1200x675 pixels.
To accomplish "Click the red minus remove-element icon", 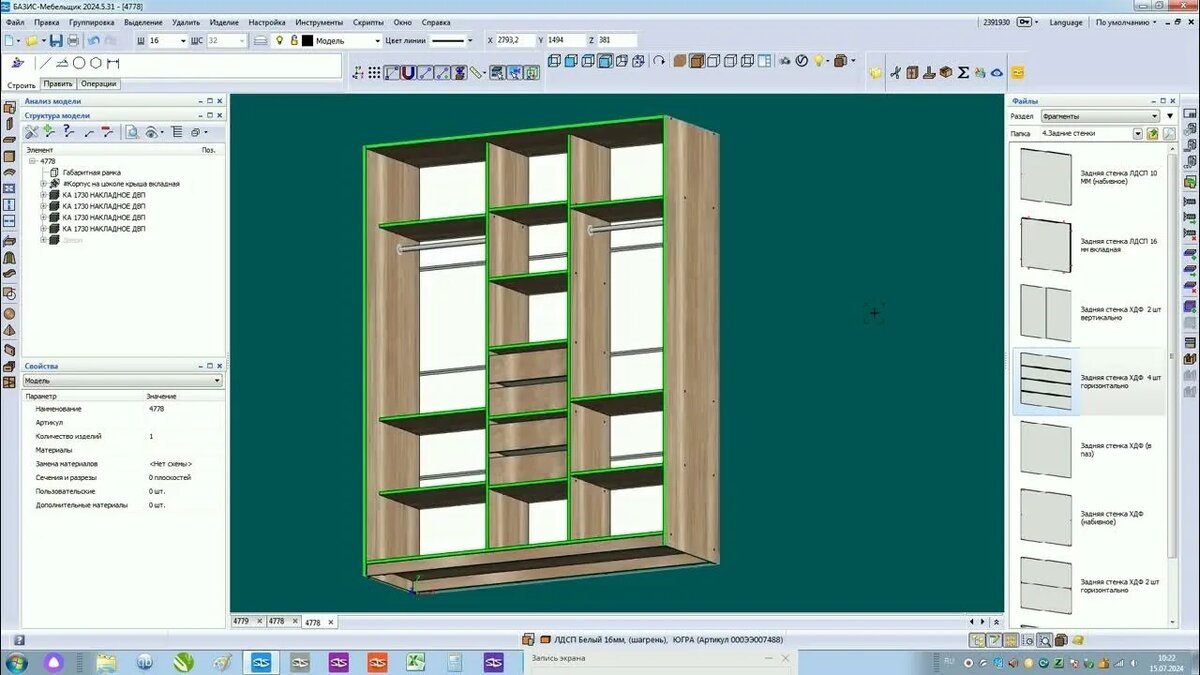I will click(106, 132).
